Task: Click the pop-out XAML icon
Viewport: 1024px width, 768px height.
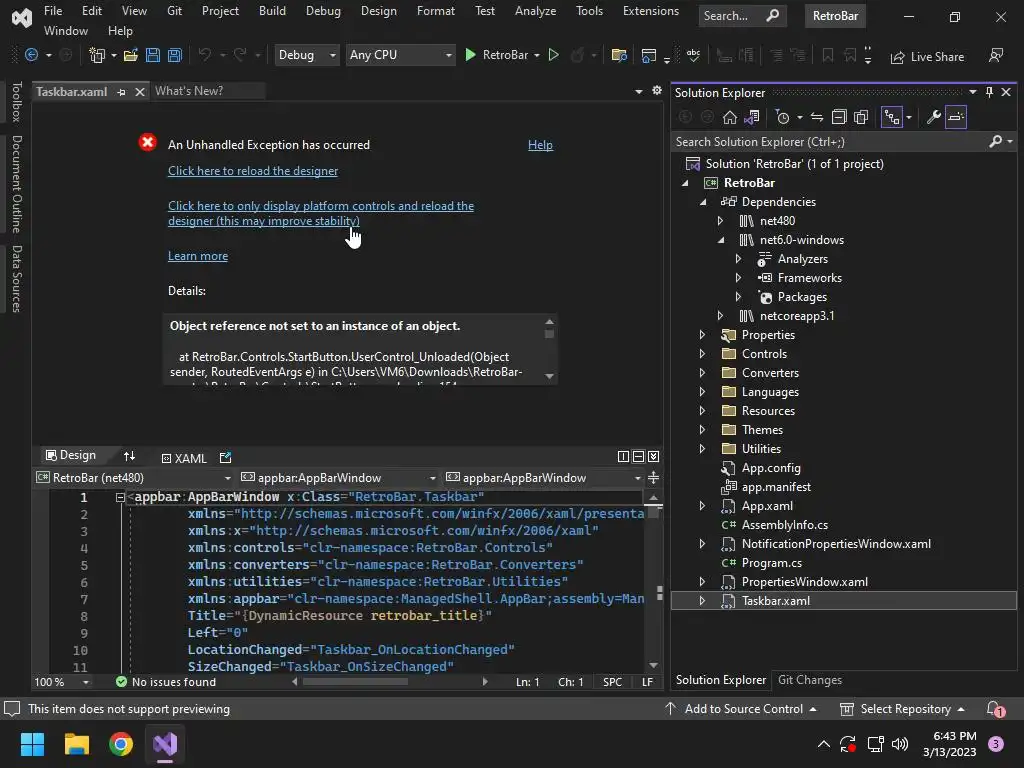Action: tap(225, 458)
